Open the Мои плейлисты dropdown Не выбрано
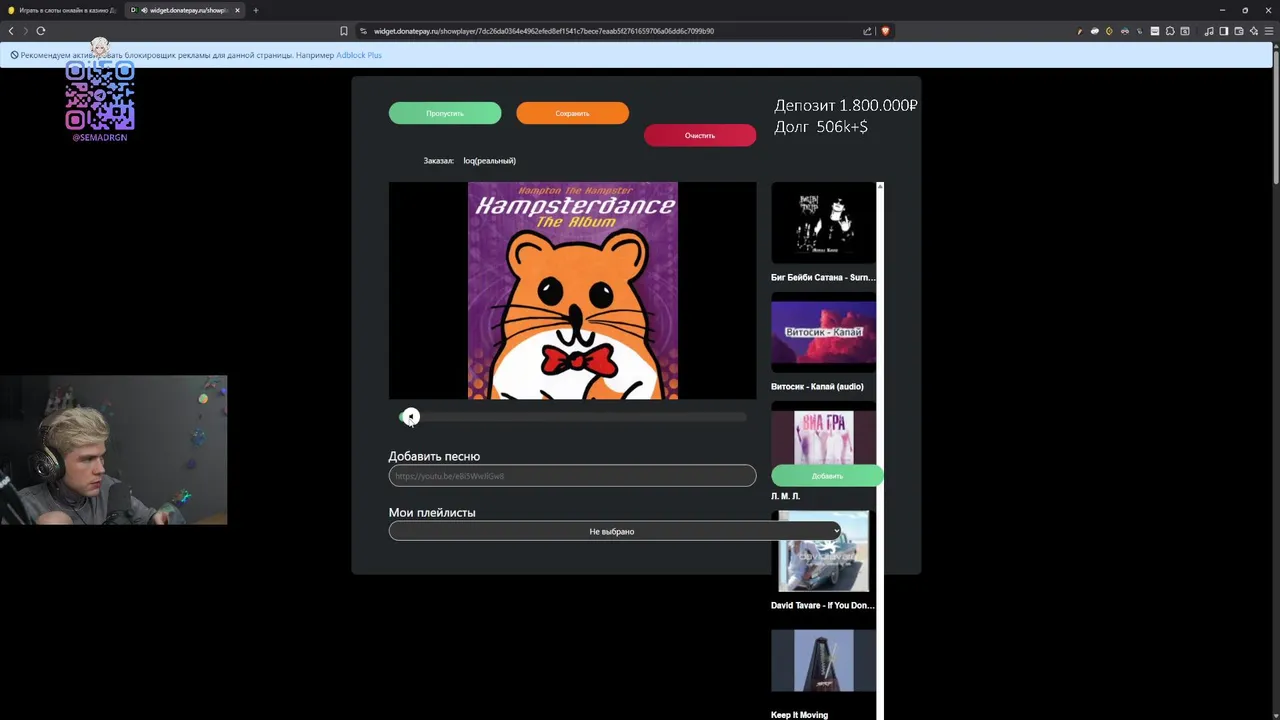1280x720 pixels. 615,531
